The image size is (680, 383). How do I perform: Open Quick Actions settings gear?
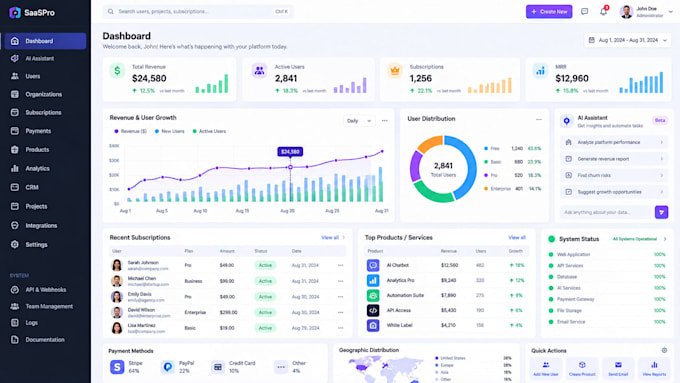click(x=664, y=350)
